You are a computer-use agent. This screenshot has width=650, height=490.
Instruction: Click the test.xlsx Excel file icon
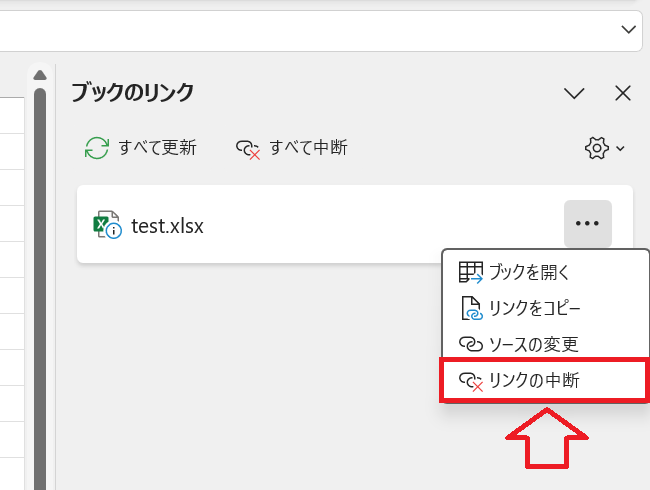point(107,224)
